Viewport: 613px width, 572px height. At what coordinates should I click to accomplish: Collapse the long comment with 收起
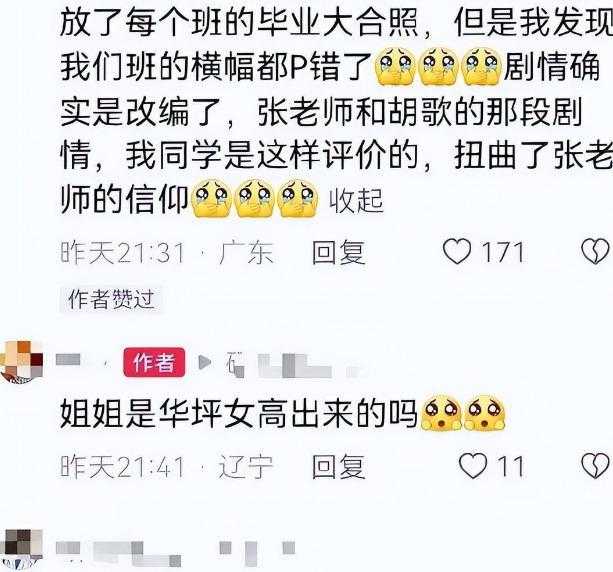[x=356, y=201]
